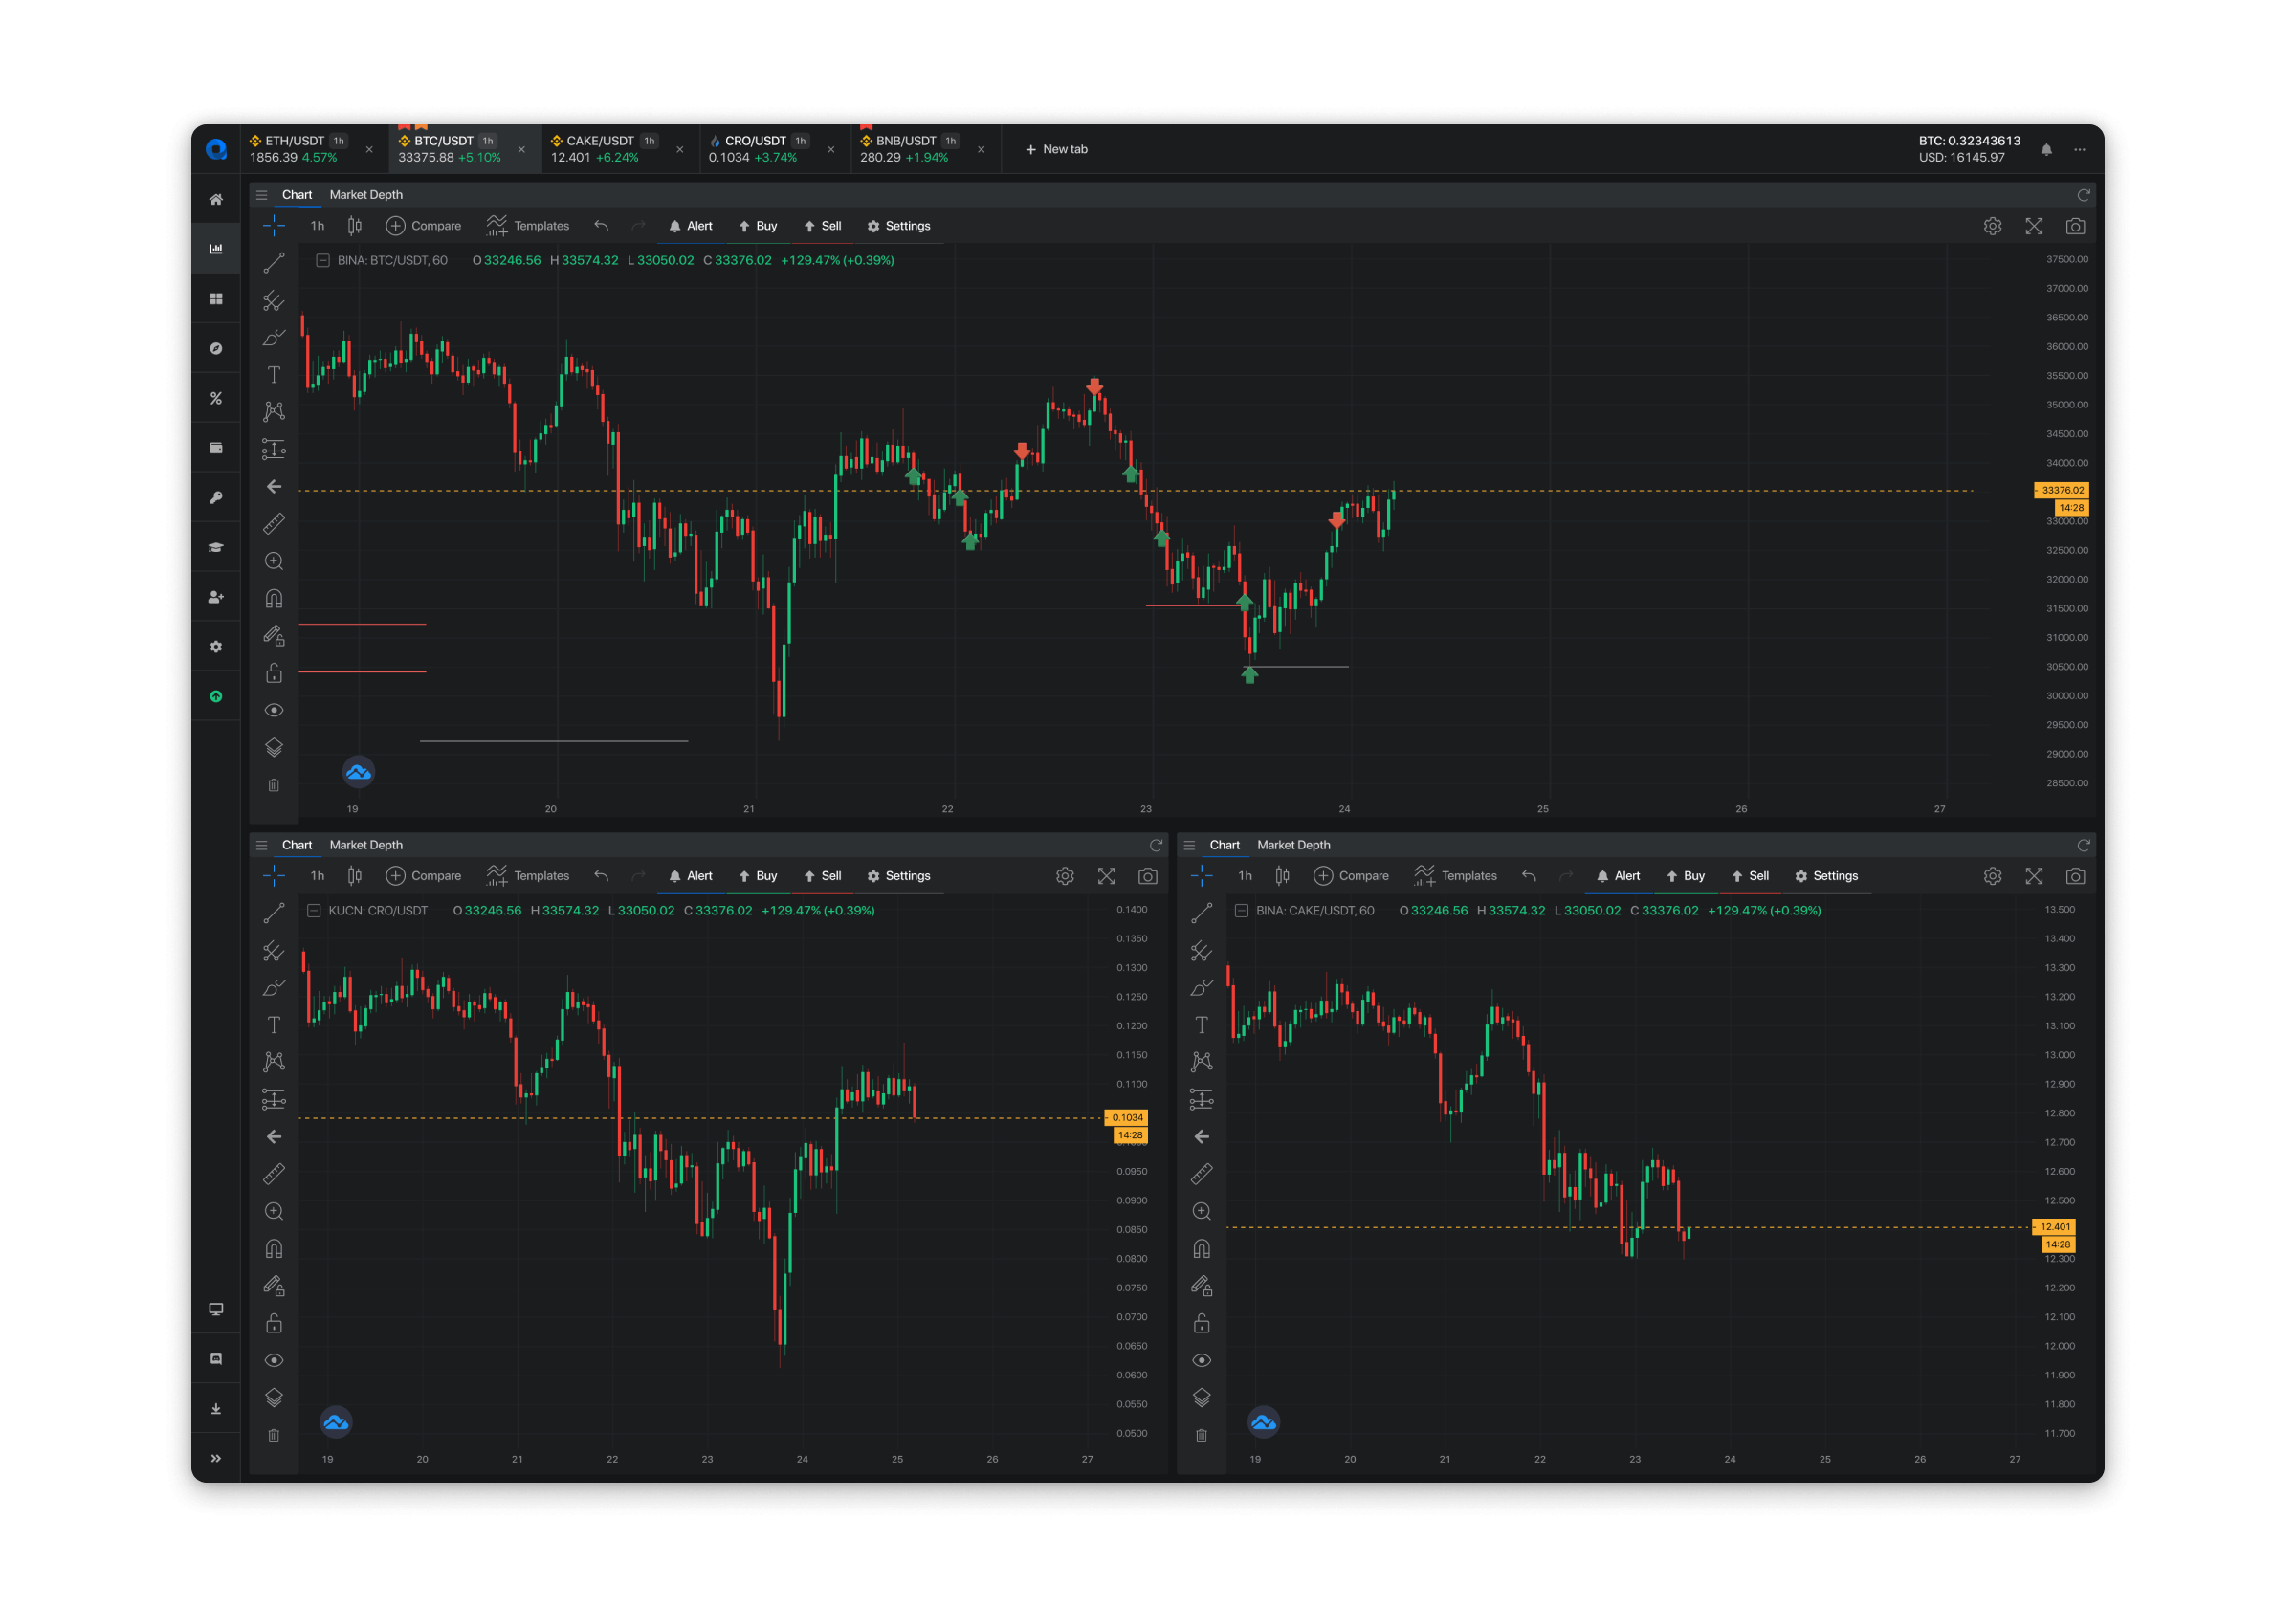Collapse the BINA: CAKE/USDT legend
The width and height of the screenshot is (2296, 1607).
pos(1242,911)
